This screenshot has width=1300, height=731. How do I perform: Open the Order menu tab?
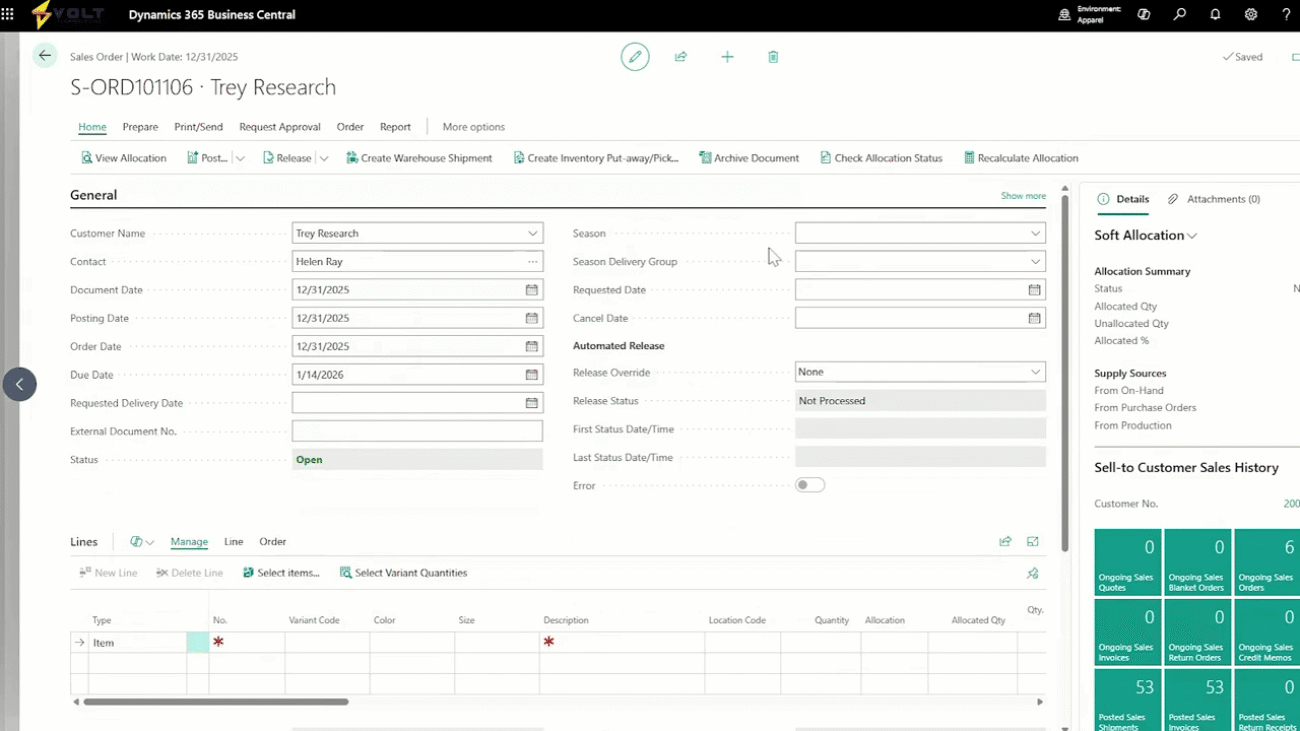pyautogui.click(x=350, y=127)
